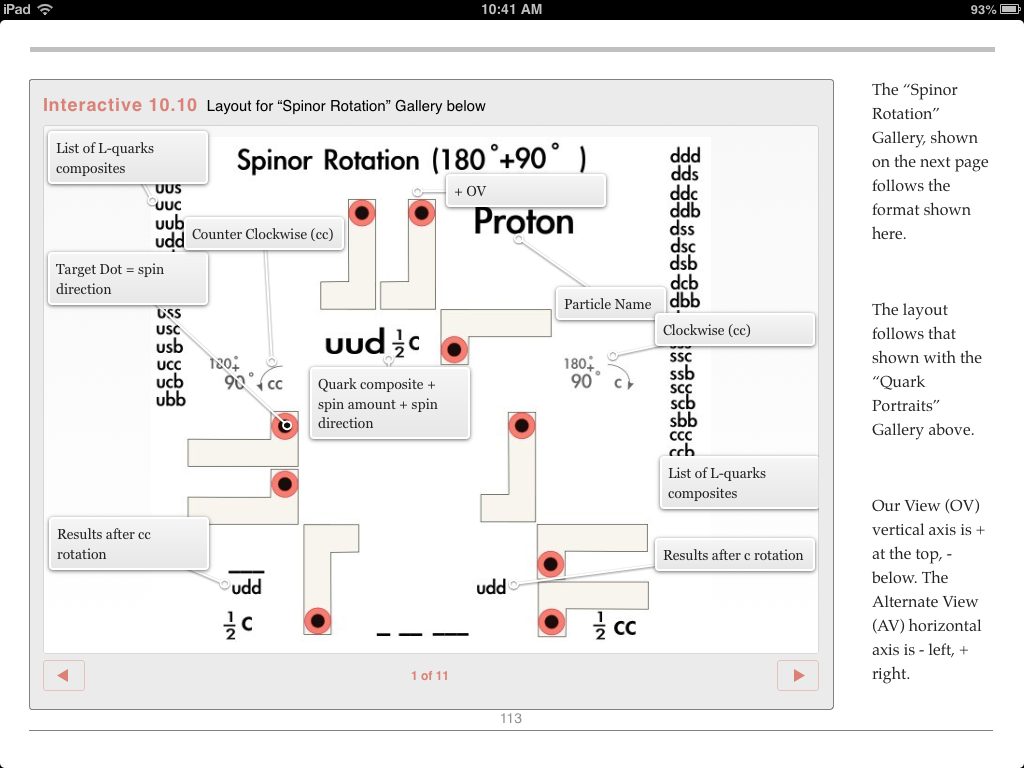Select the "Counter Clockwise (cc)" callout
The image size is (1024, 768).
pos(264,234)
